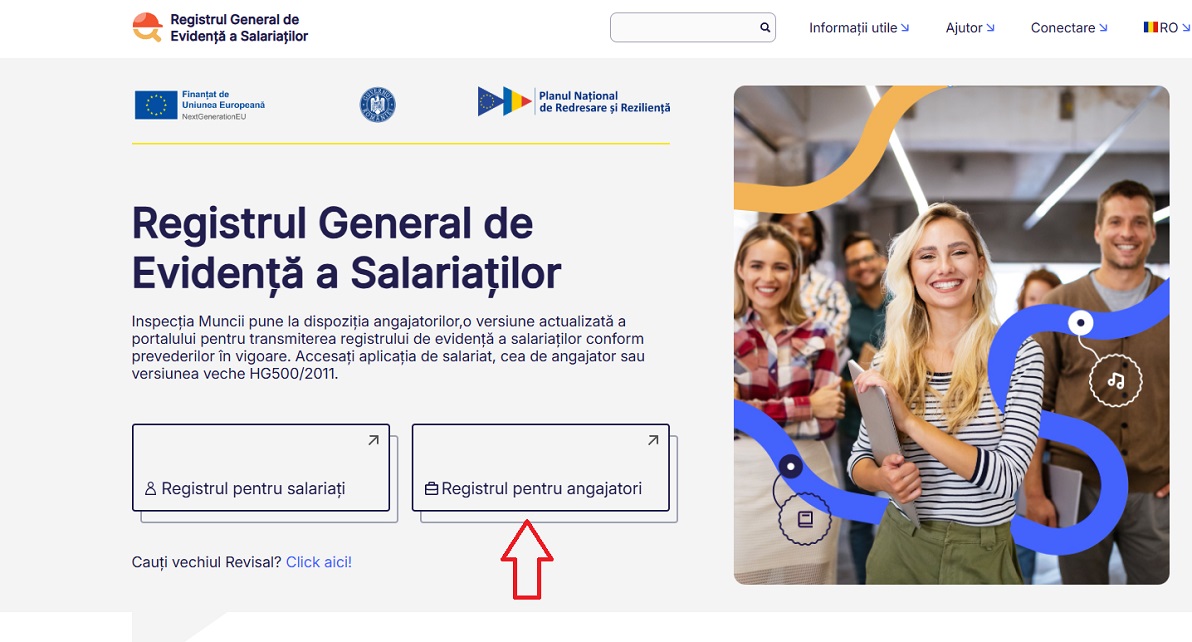The height and width of the screenshot is (642, 1192).
Task: Click the person icon beside Registrul pentru salariați
Action: pos(151,489)
